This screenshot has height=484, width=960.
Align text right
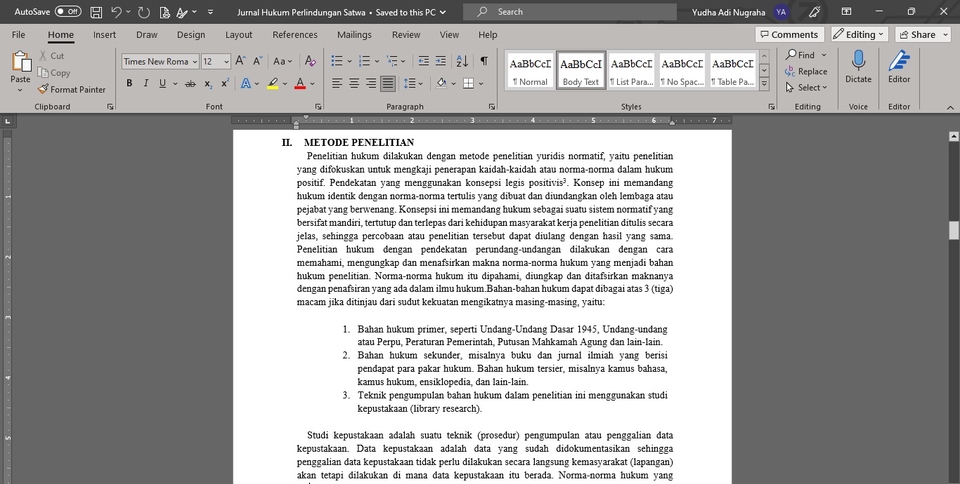[x=371, y=84]
